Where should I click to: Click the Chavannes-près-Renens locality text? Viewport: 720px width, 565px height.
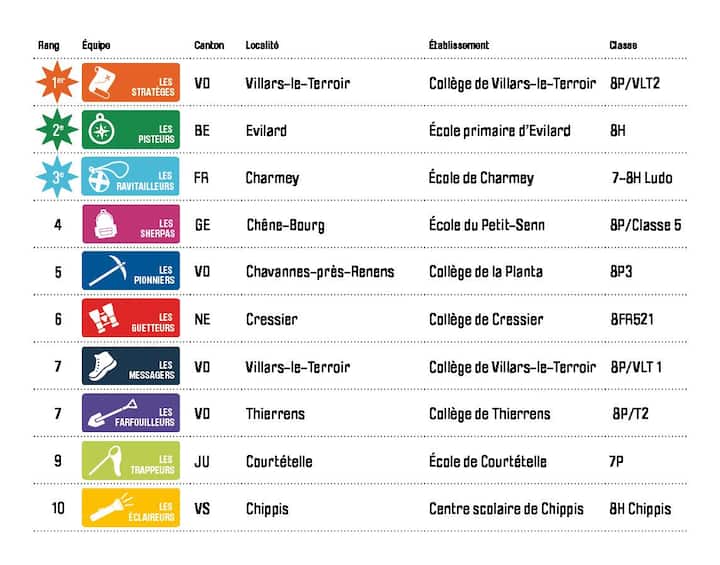click(320, 272)
